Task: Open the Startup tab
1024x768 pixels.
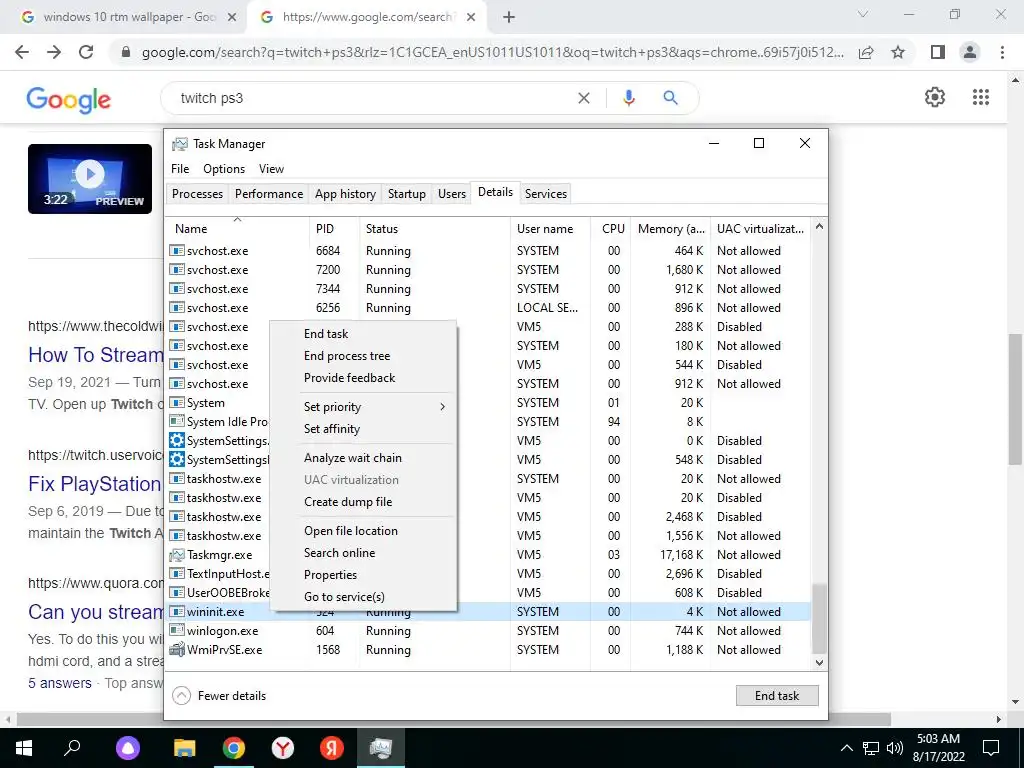Action: (406, 194)
